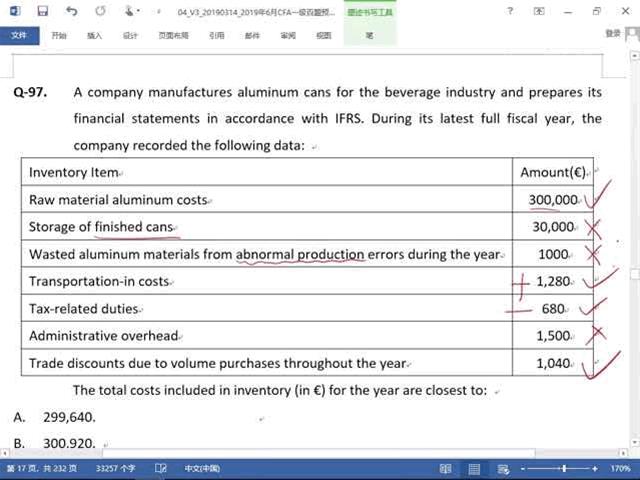The height and width of the screenshot is (480, 640).
Task: Open Ribbon Display Options
Action: tap(539, 11)
